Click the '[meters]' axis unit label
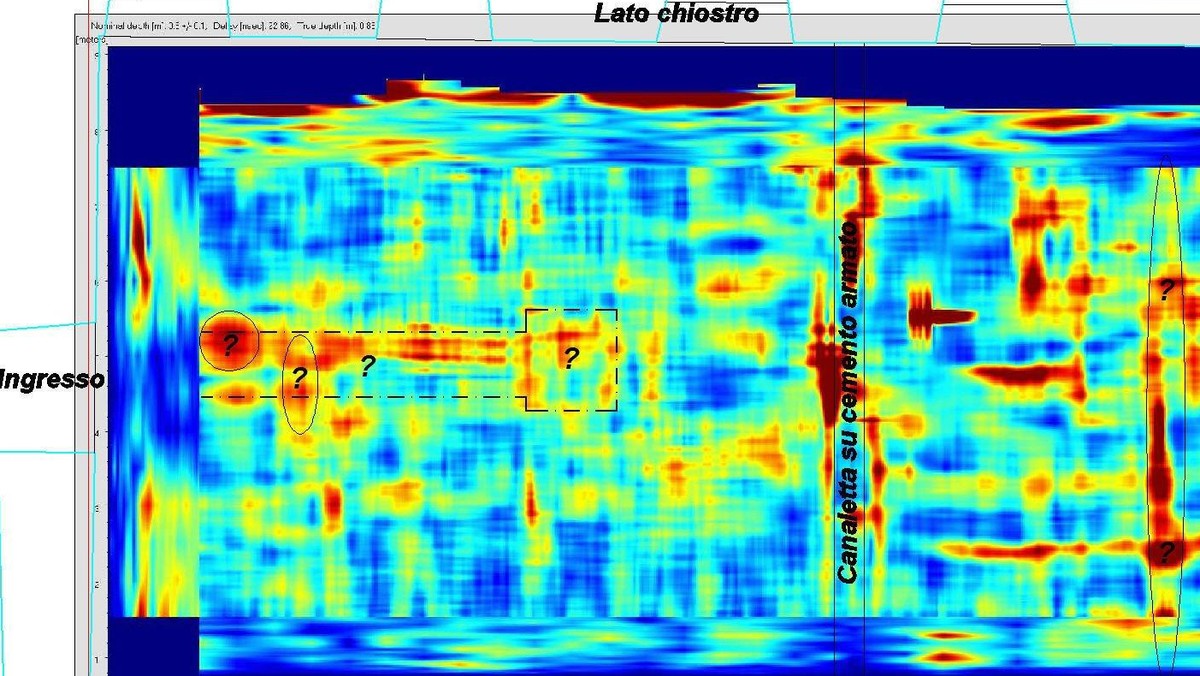The width and height of the screenshot is (1200, 676). 91,39
